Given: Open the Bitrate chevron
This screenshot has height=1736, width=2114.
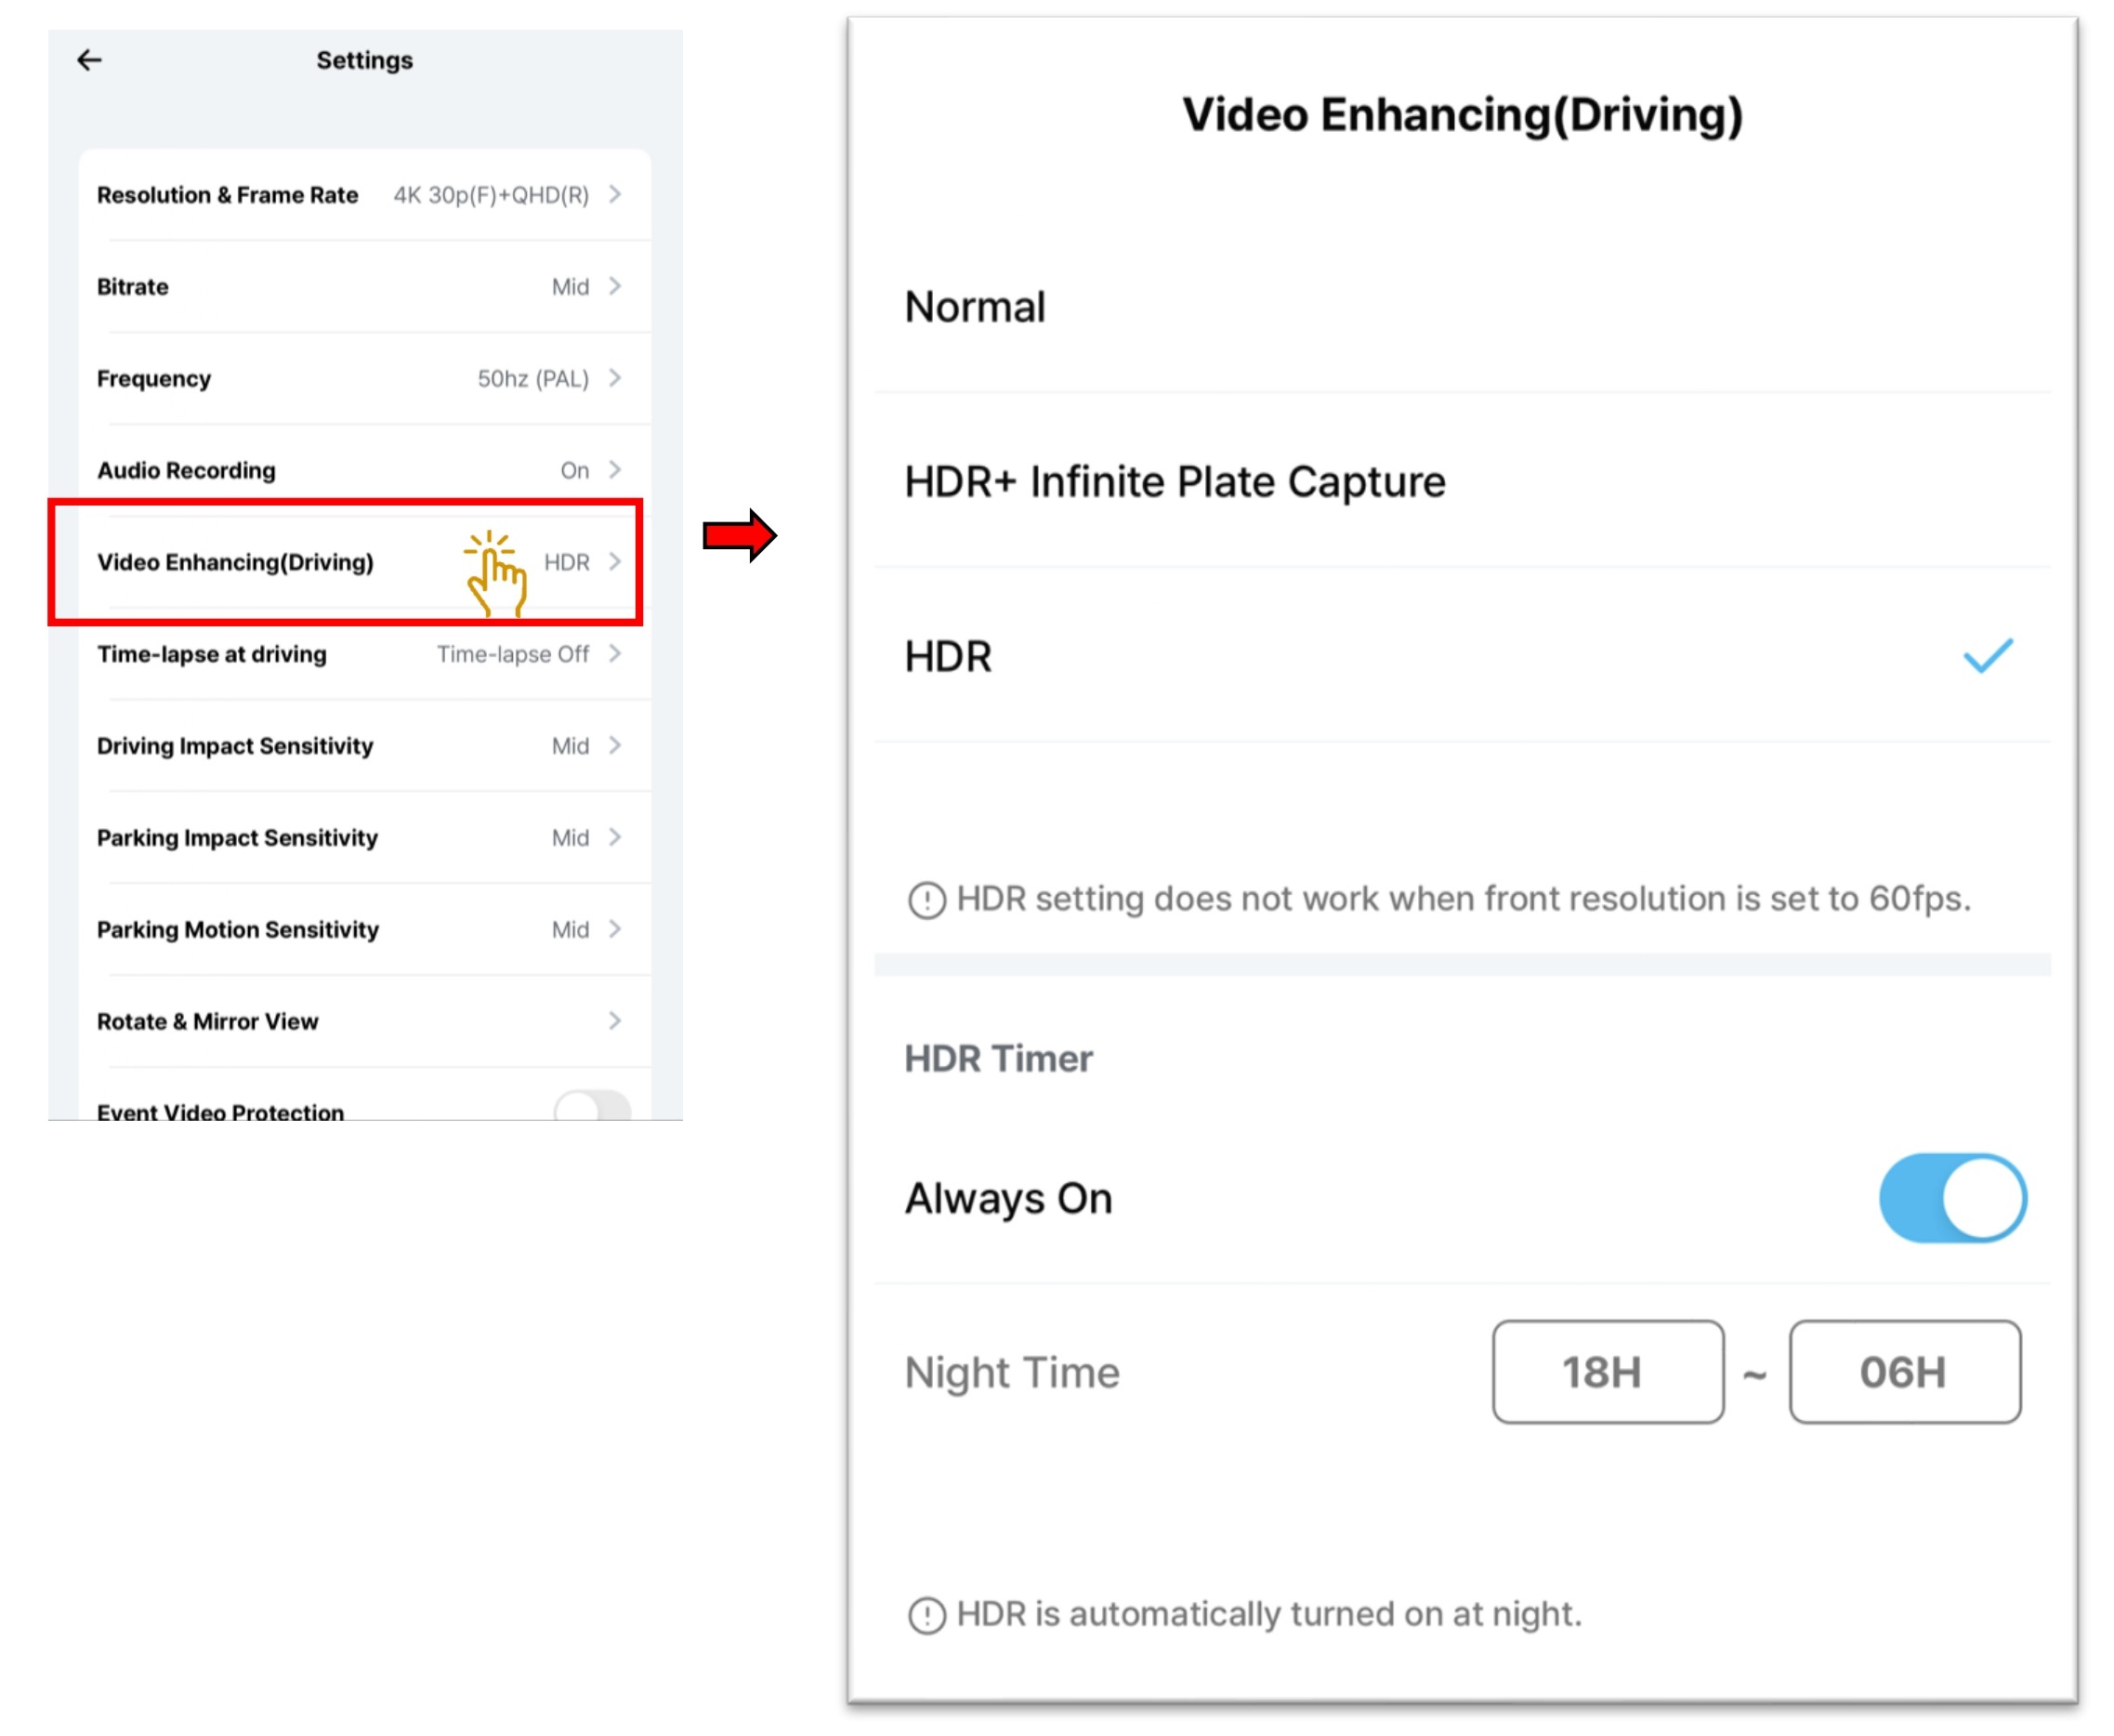Looking at the screenshot, I should 615,286.
